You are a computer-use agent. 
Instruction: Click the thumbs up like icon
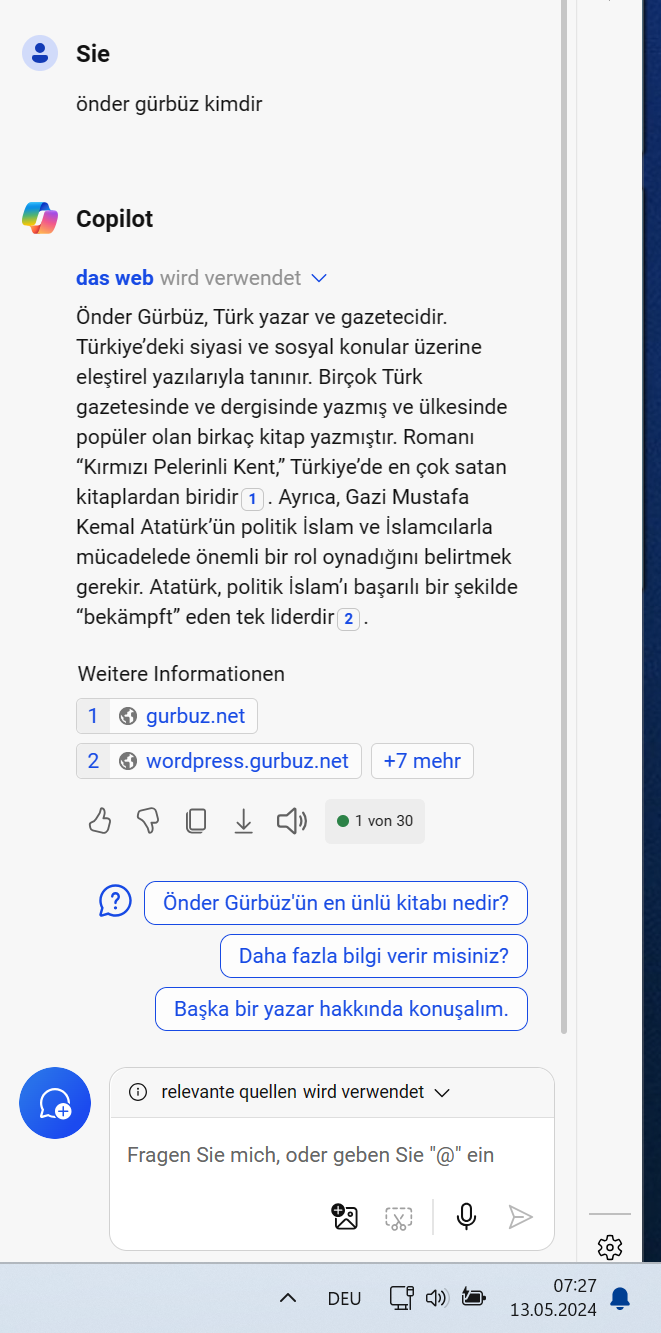tap(99, 821)
